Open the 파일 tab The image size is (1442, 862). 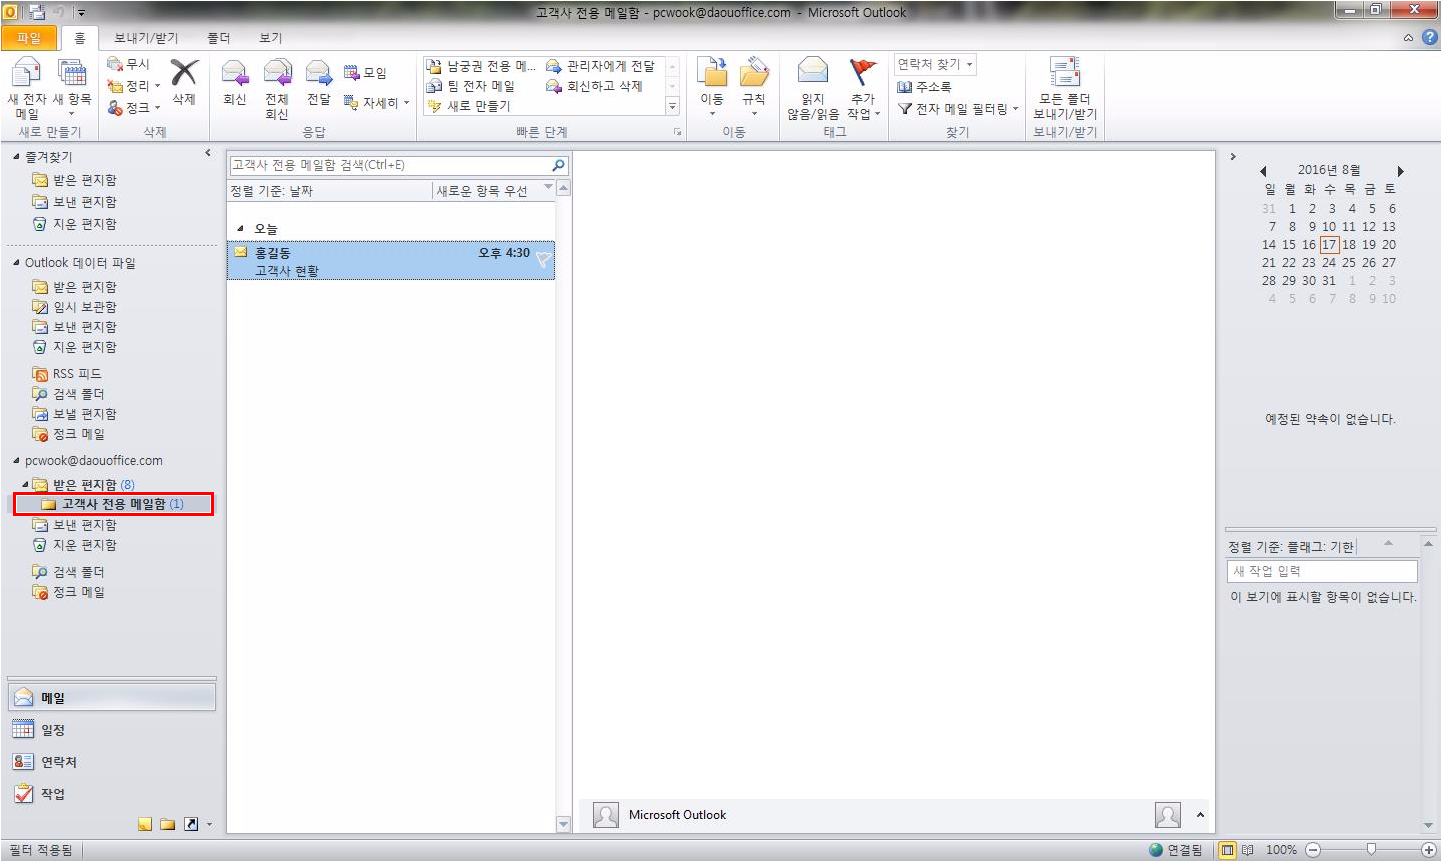tap(29, 38)
